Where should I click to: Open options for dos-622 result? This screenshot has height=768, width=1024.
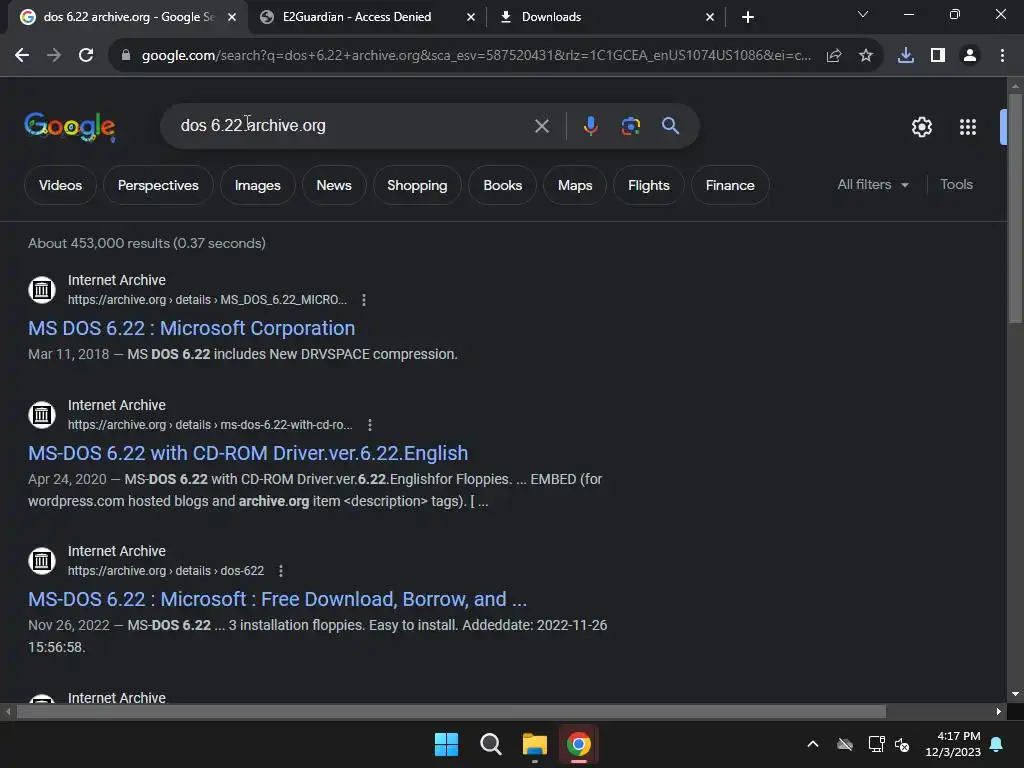281,571
